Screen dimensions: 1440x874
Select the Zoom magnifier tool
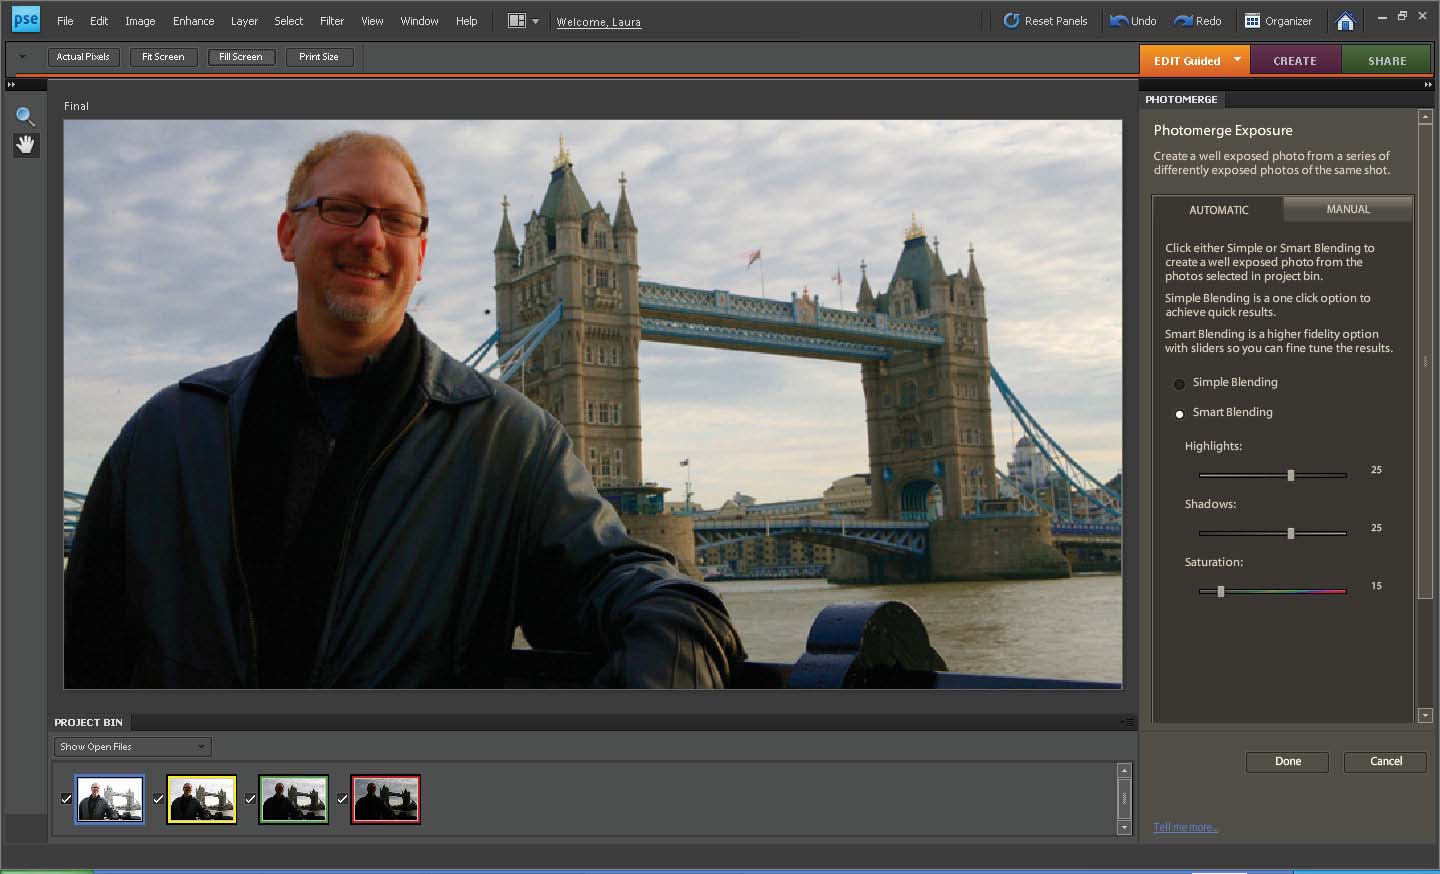point(25,116)
